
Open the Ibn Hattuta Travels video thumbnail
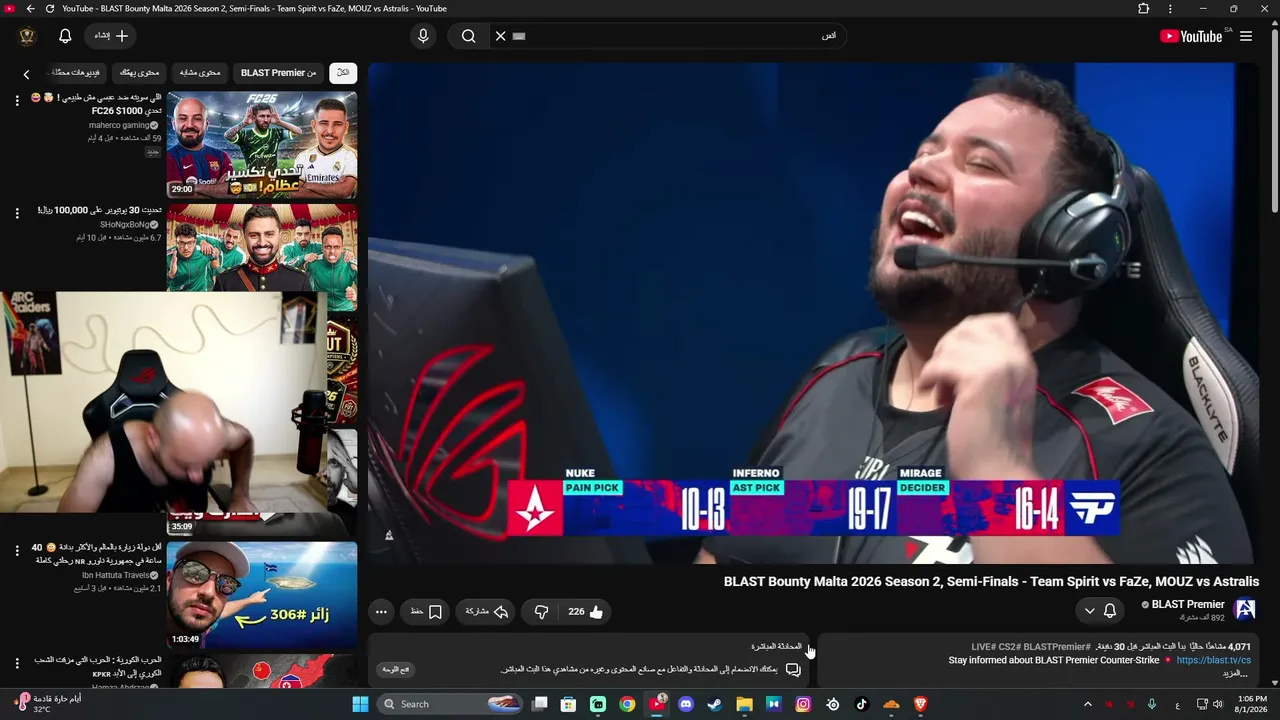point(262,595)
